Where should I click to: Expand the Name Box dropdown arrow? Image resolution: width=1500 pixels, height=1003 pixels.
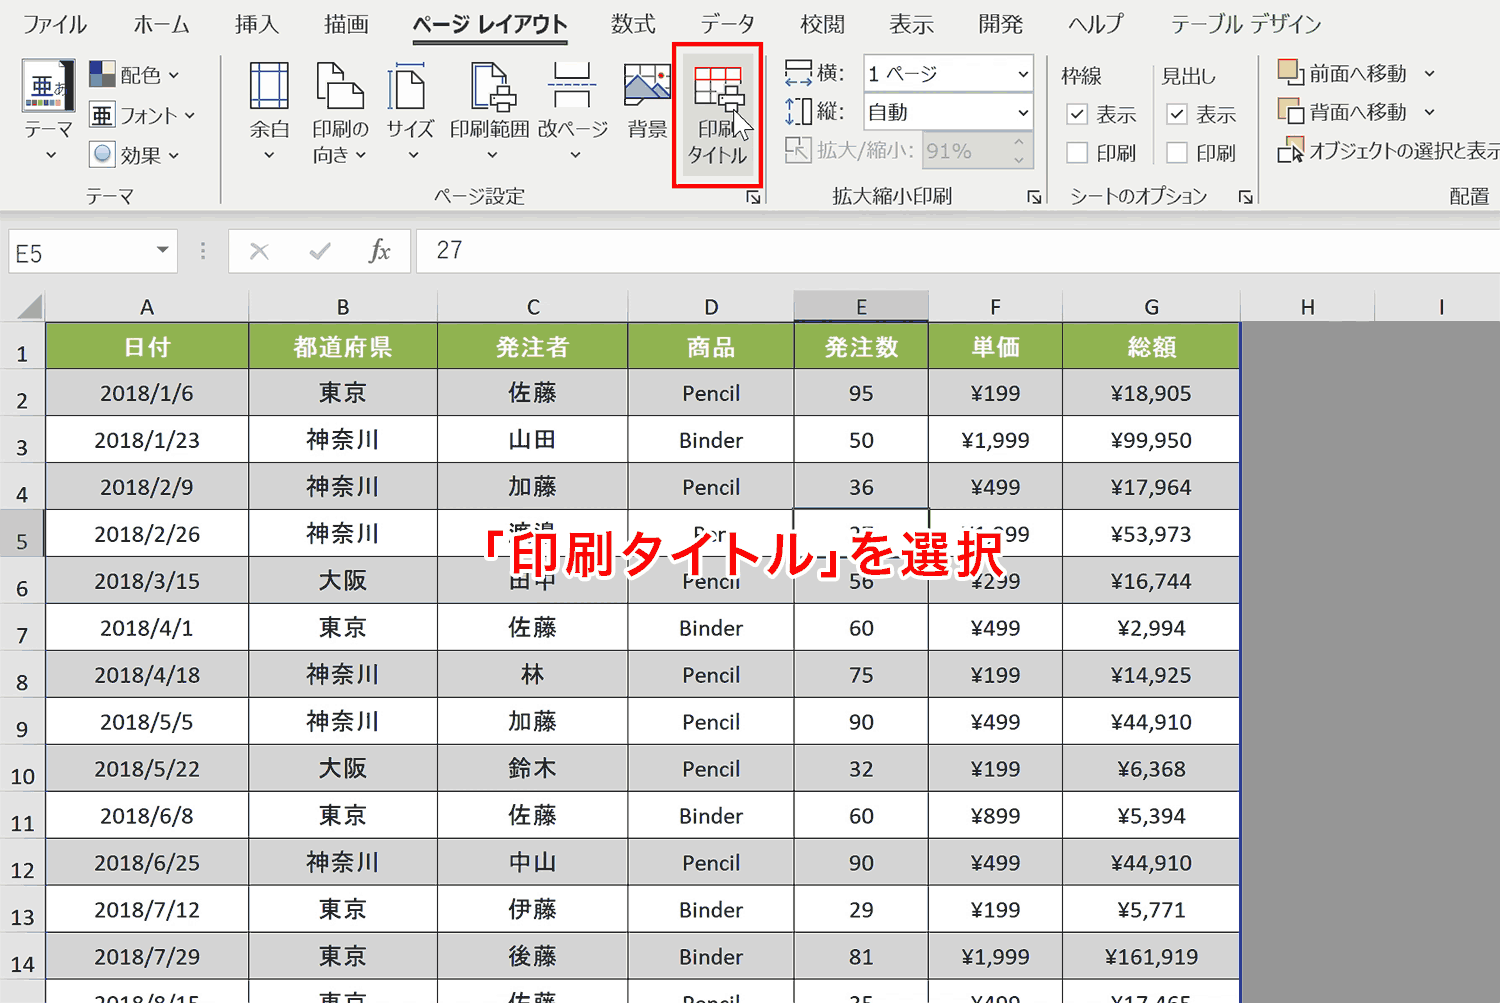pos(162,251)
